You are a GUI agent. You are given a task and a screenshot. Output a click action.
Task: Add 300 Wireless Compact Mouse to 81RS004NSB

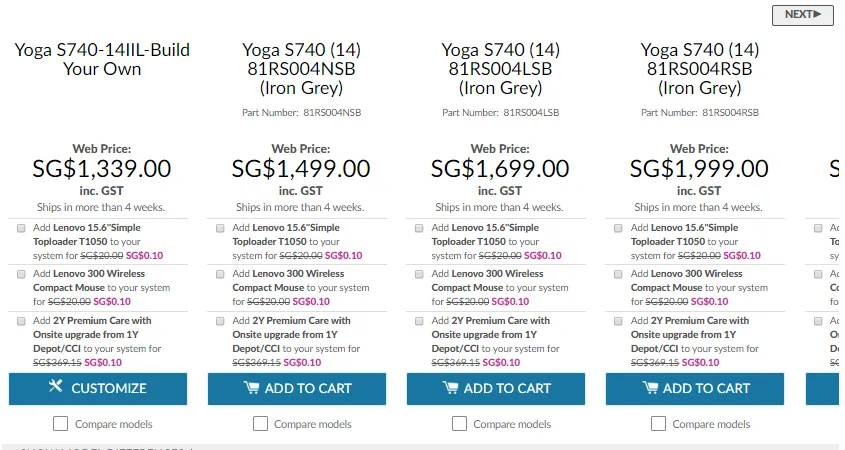pyautogui.click(x=221, y=274)
